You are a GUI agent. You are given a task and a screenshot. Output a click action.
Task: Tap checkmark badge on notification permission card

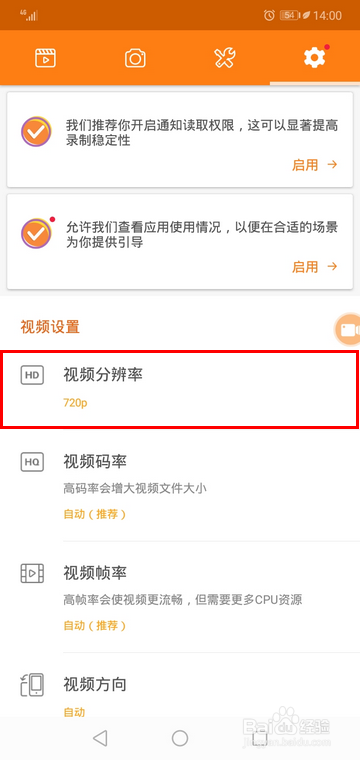tap(36, 132)
